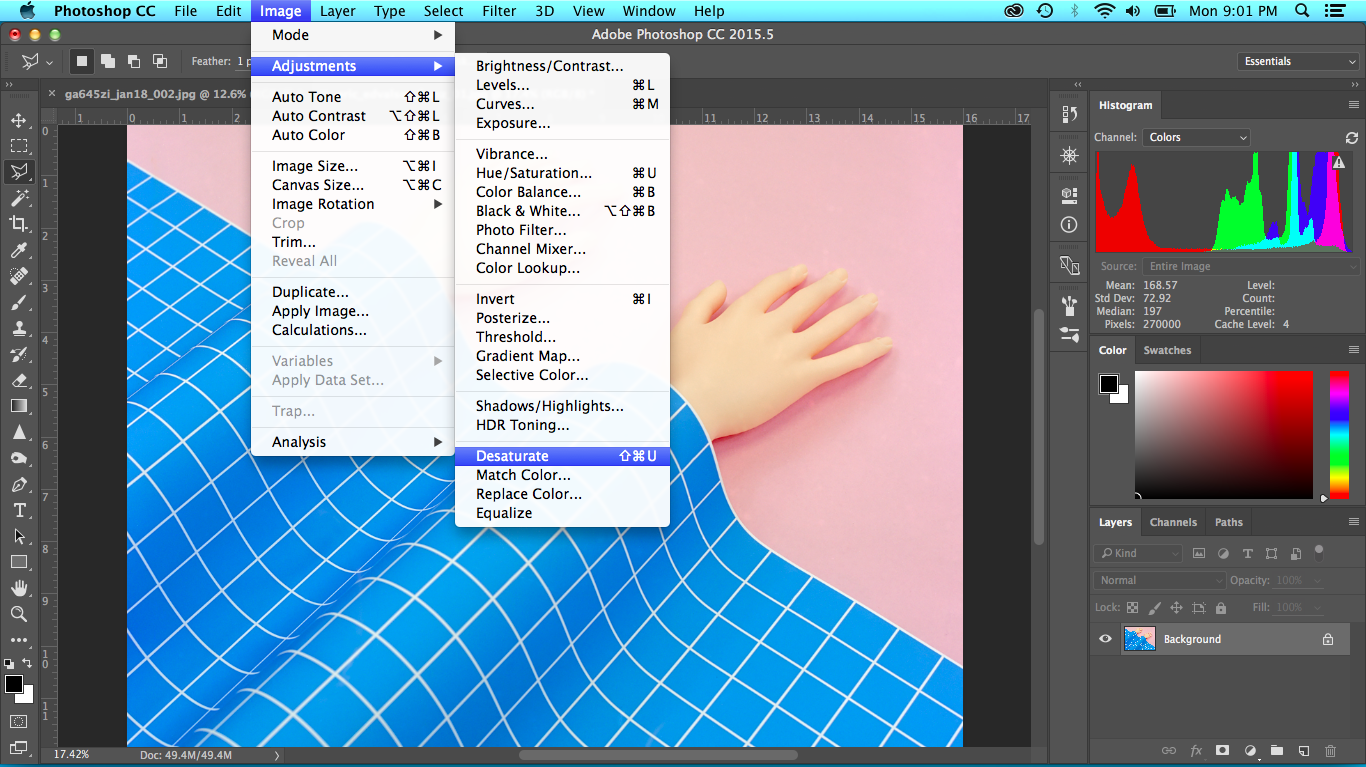The width and height of the screenshot is (1366, 767).
Task: Choose Intersect with selection mode
Action: tap(159, 61)
